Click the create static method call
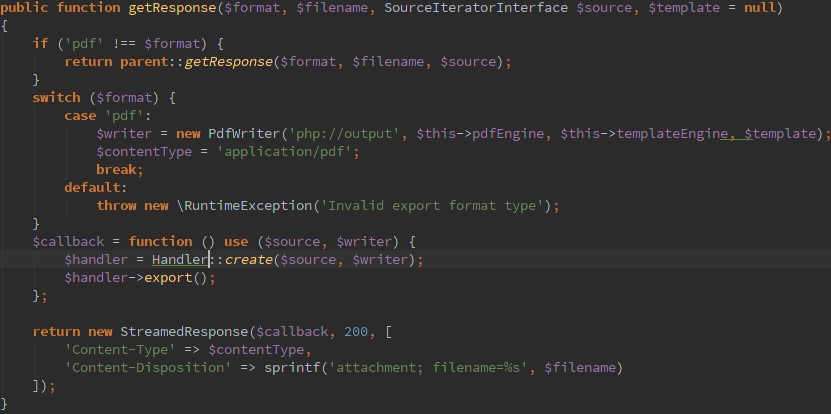This screenshot has height=414, width=831. (249, 260)
